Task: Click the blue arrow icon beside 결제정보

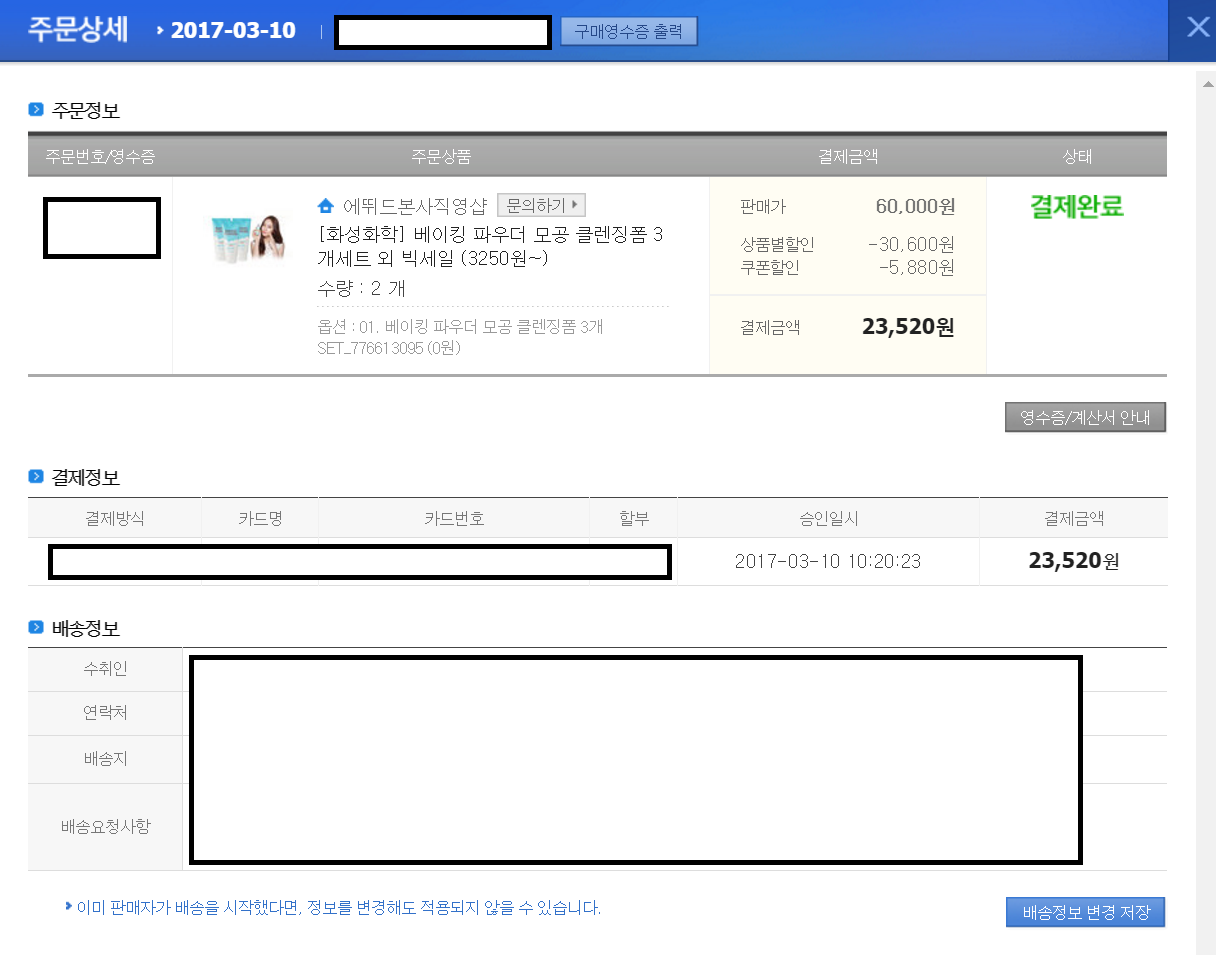Action: click(36, 477)
